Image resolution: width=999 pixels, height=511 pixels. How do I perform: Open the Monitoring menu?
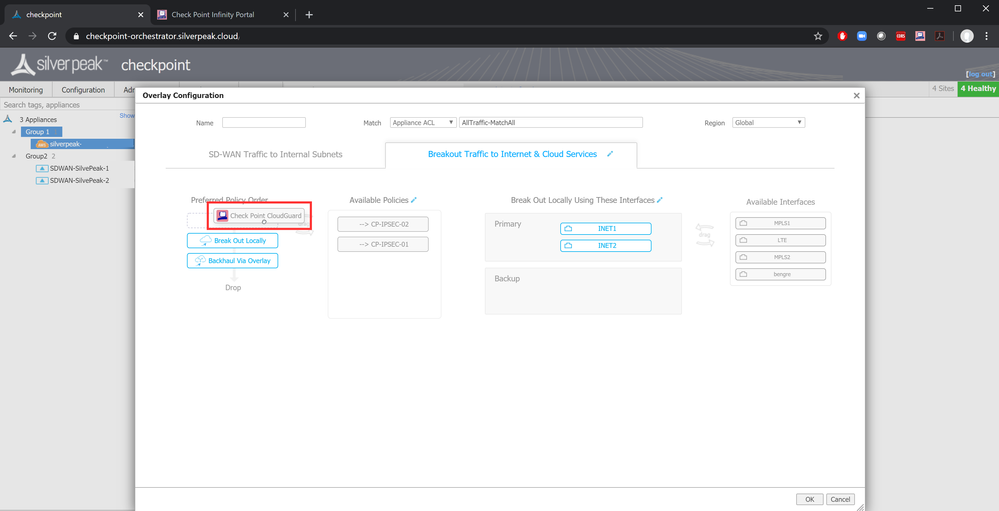pos(26,90)
